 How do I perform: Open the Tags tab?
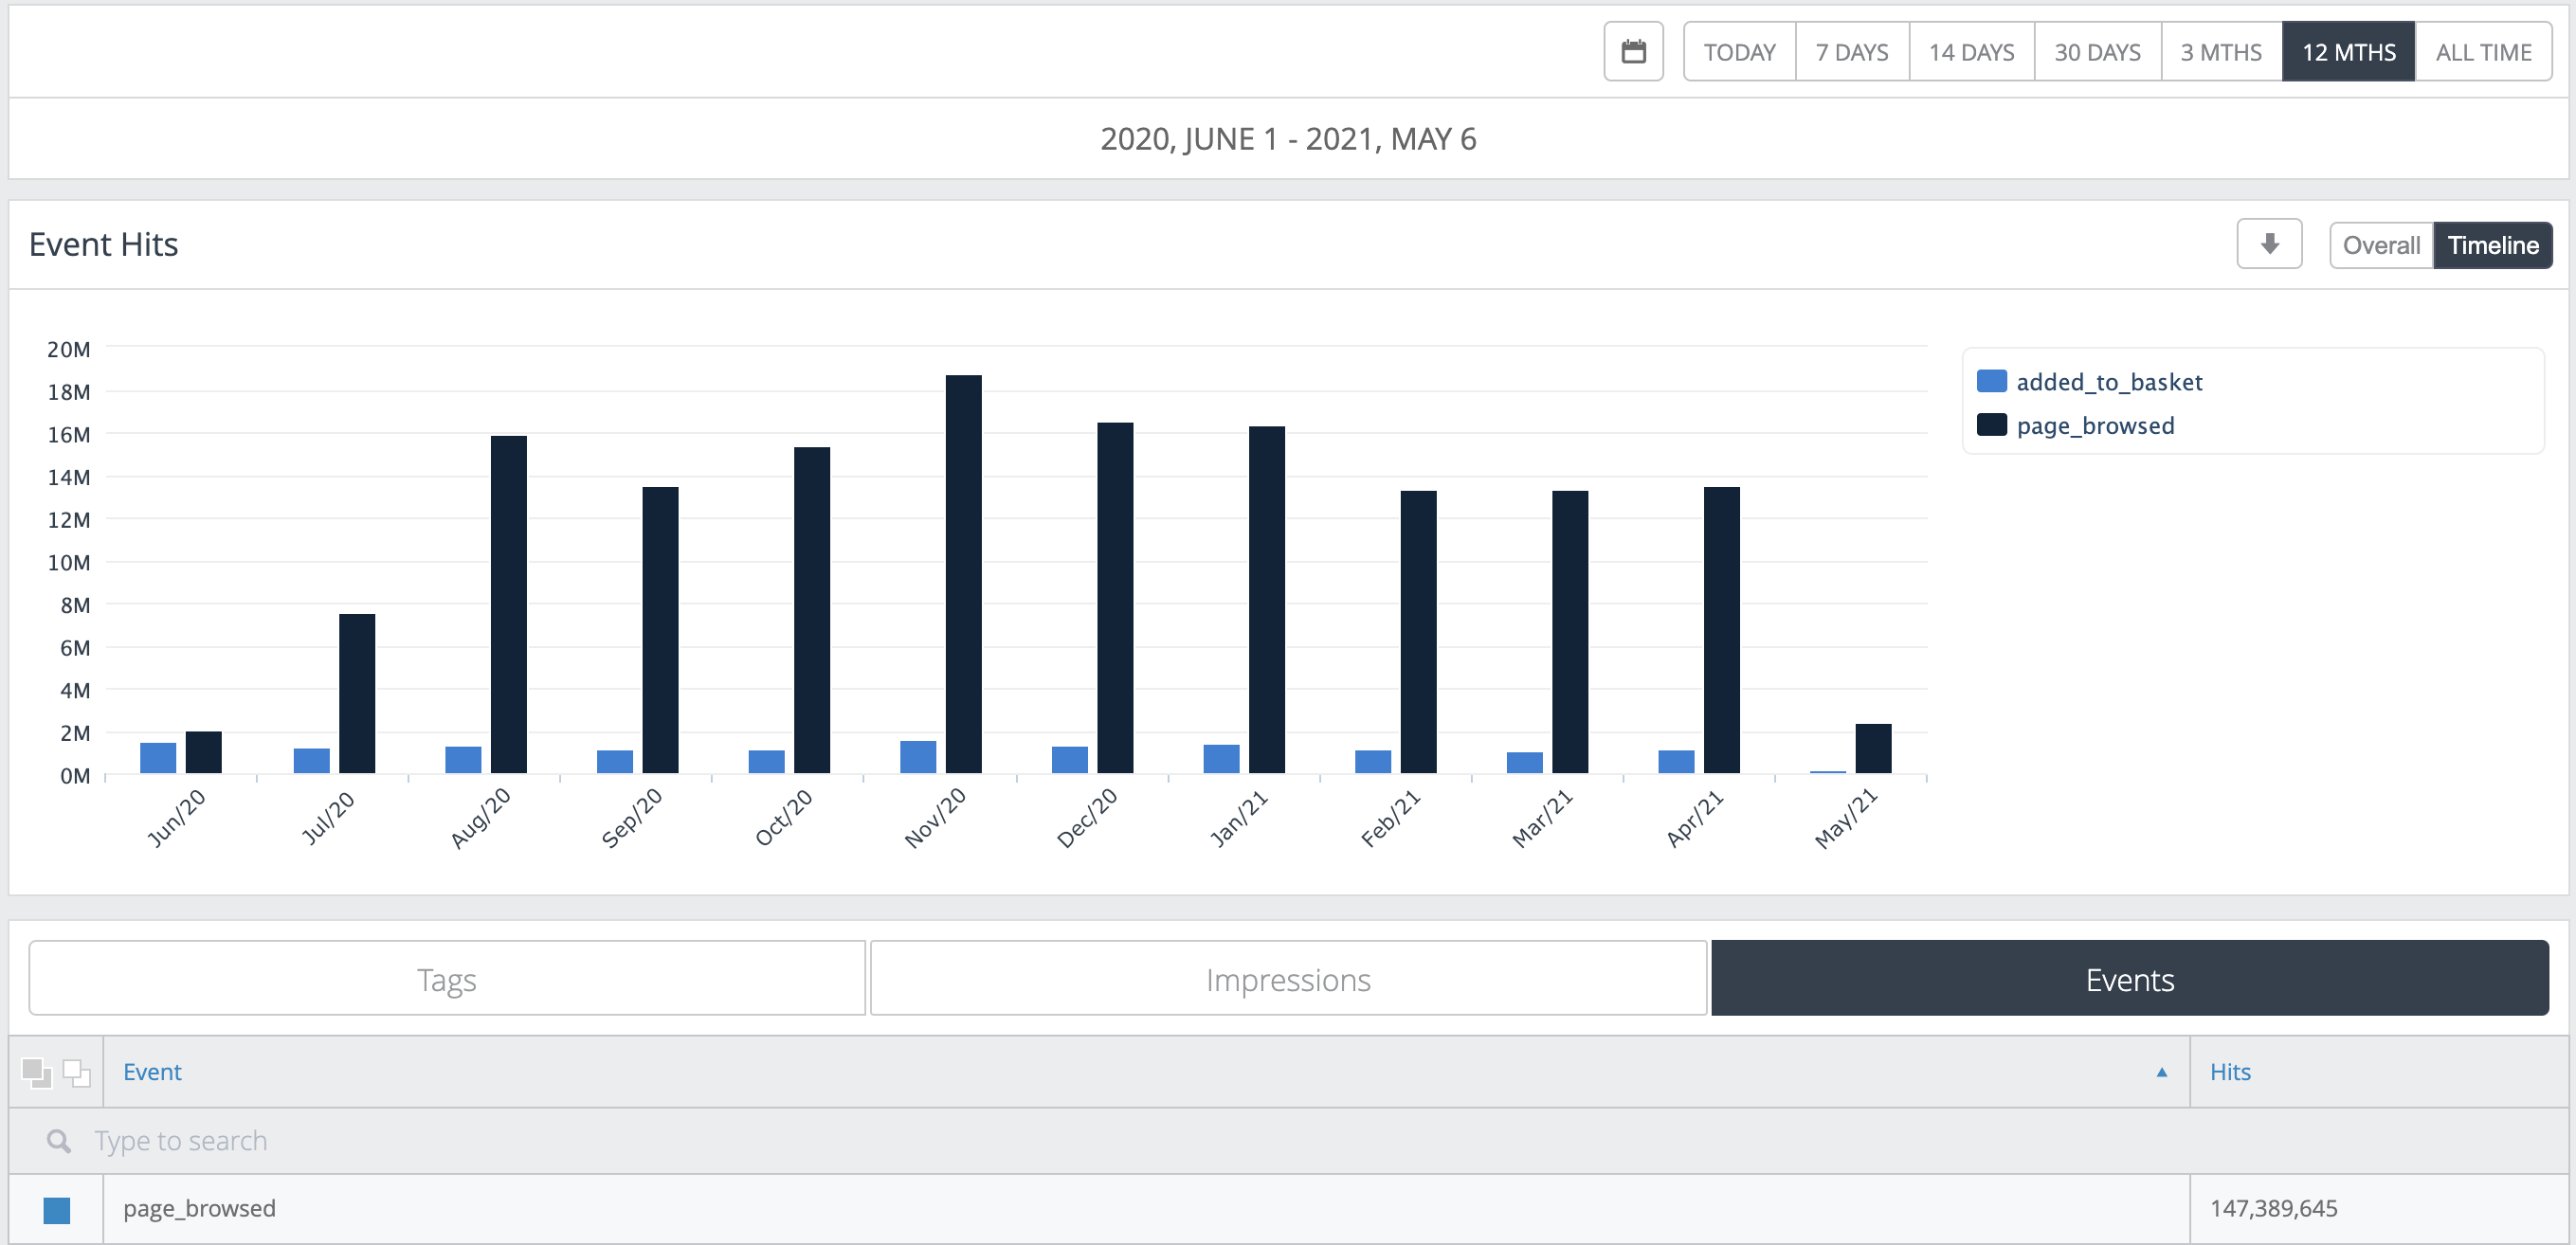(446, 979)
